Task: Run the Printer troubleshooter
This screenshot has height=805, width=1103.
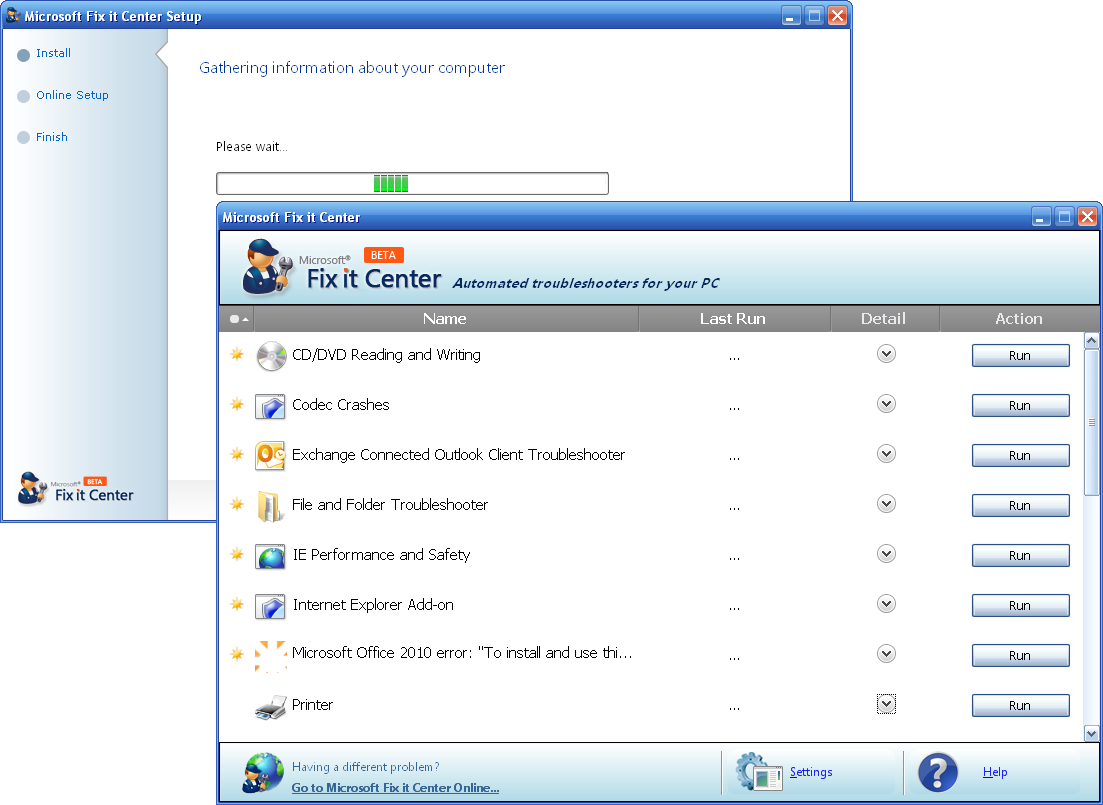Action: (1021, 705)
